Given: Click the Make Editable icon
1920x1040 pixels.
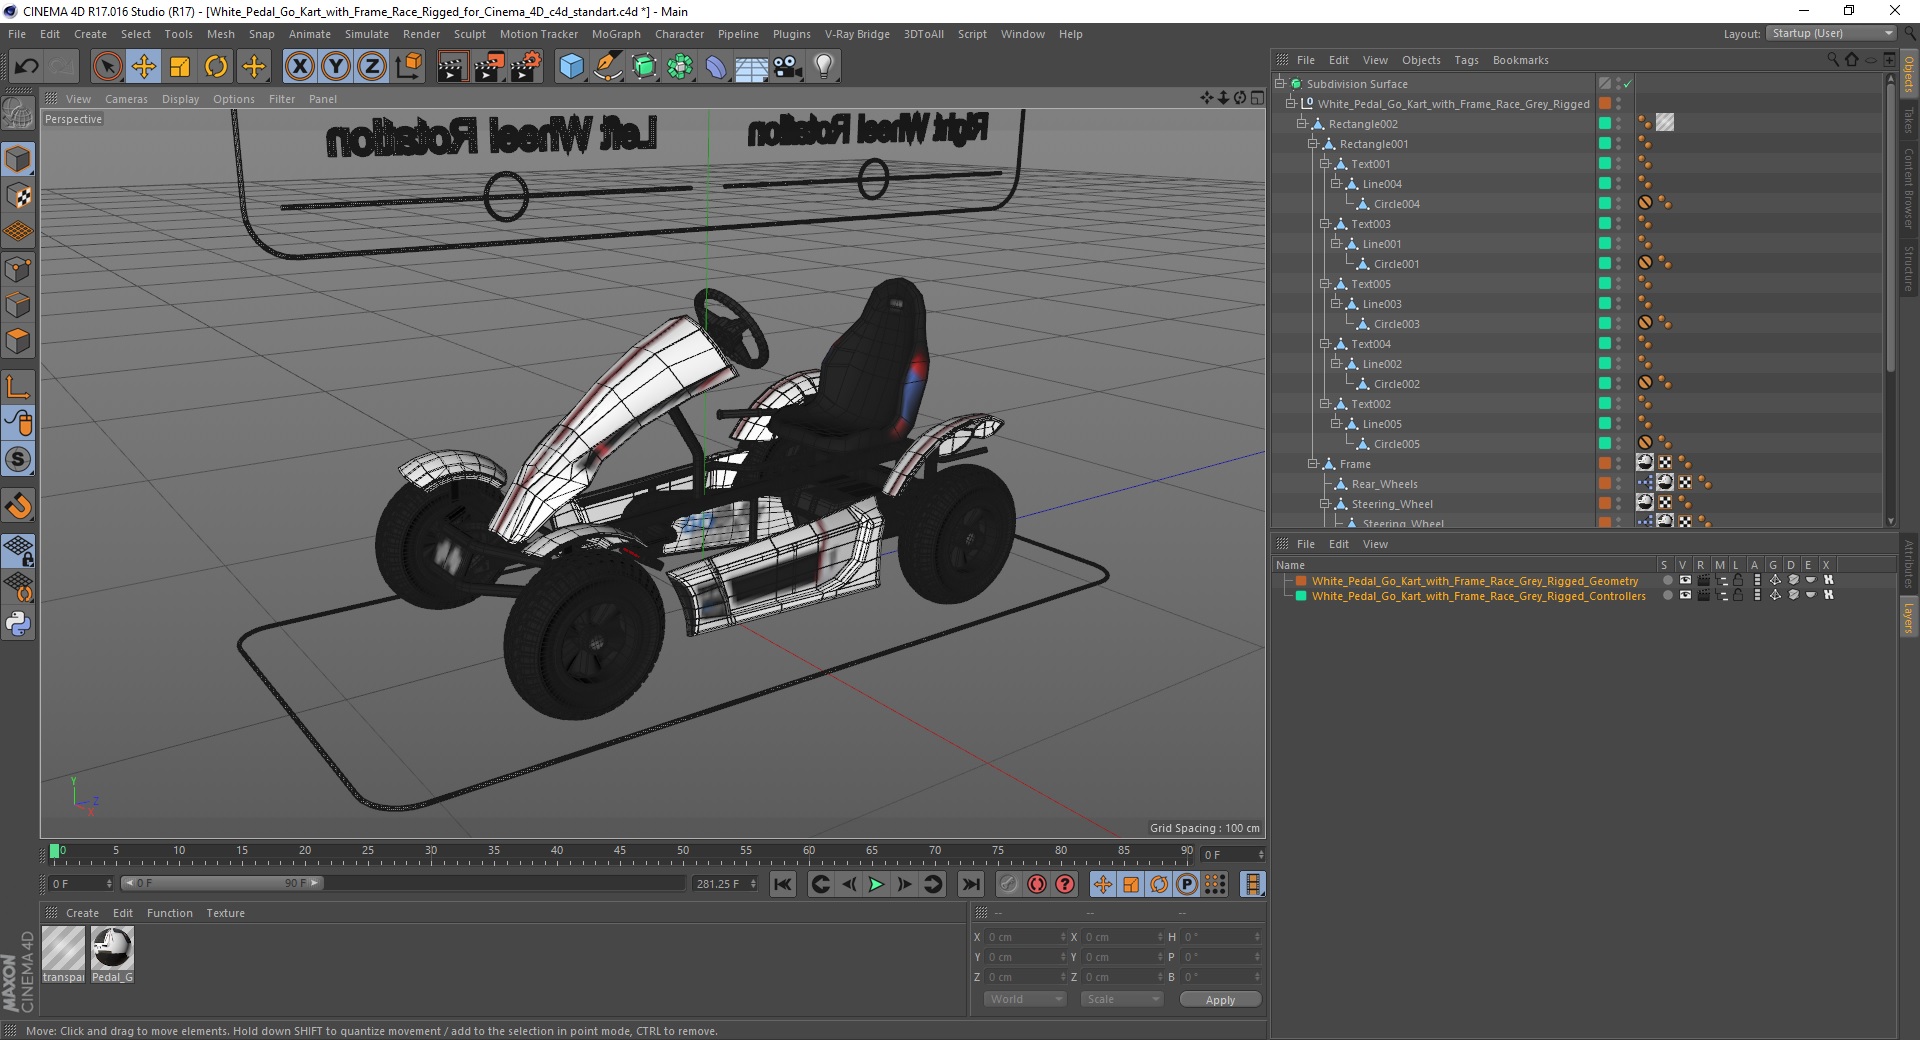Looking at the screenshot, I should pyautogui.click(x=18, y=114).
